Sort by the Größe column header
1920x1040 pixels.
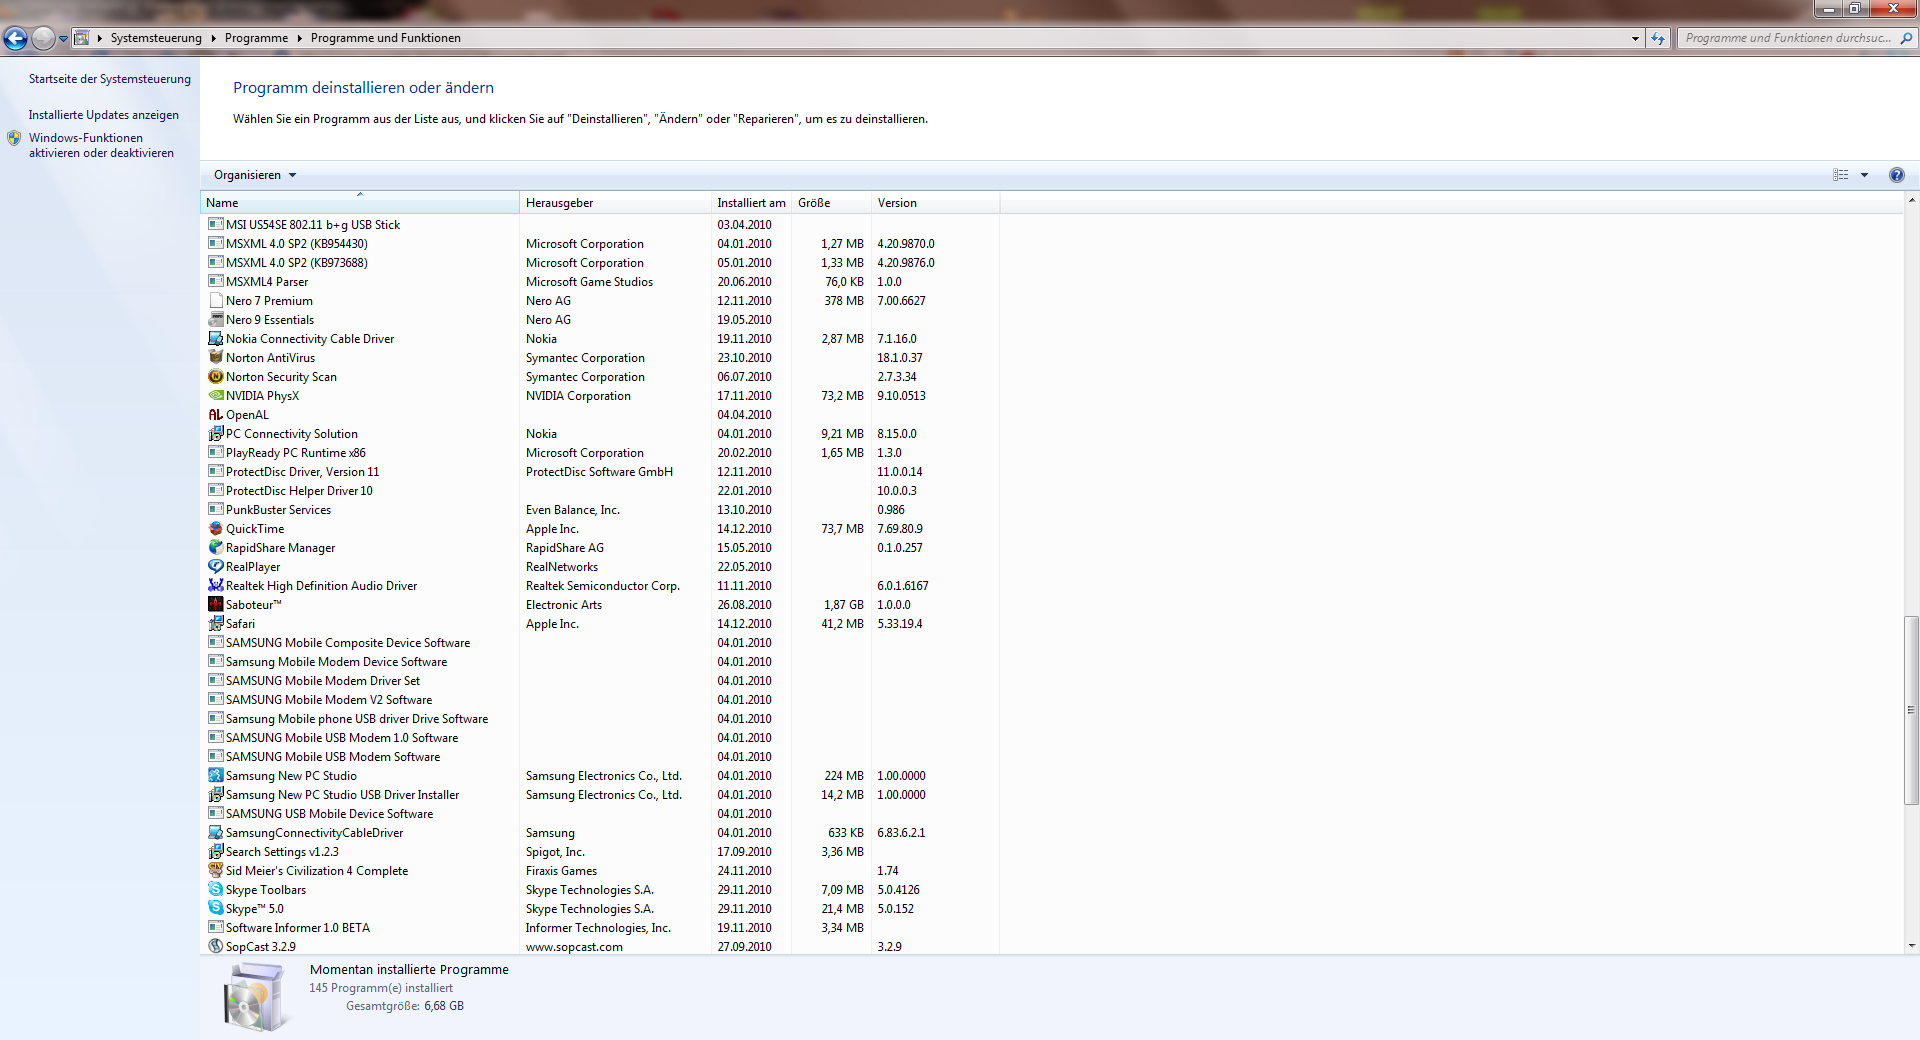click(831, 203)
